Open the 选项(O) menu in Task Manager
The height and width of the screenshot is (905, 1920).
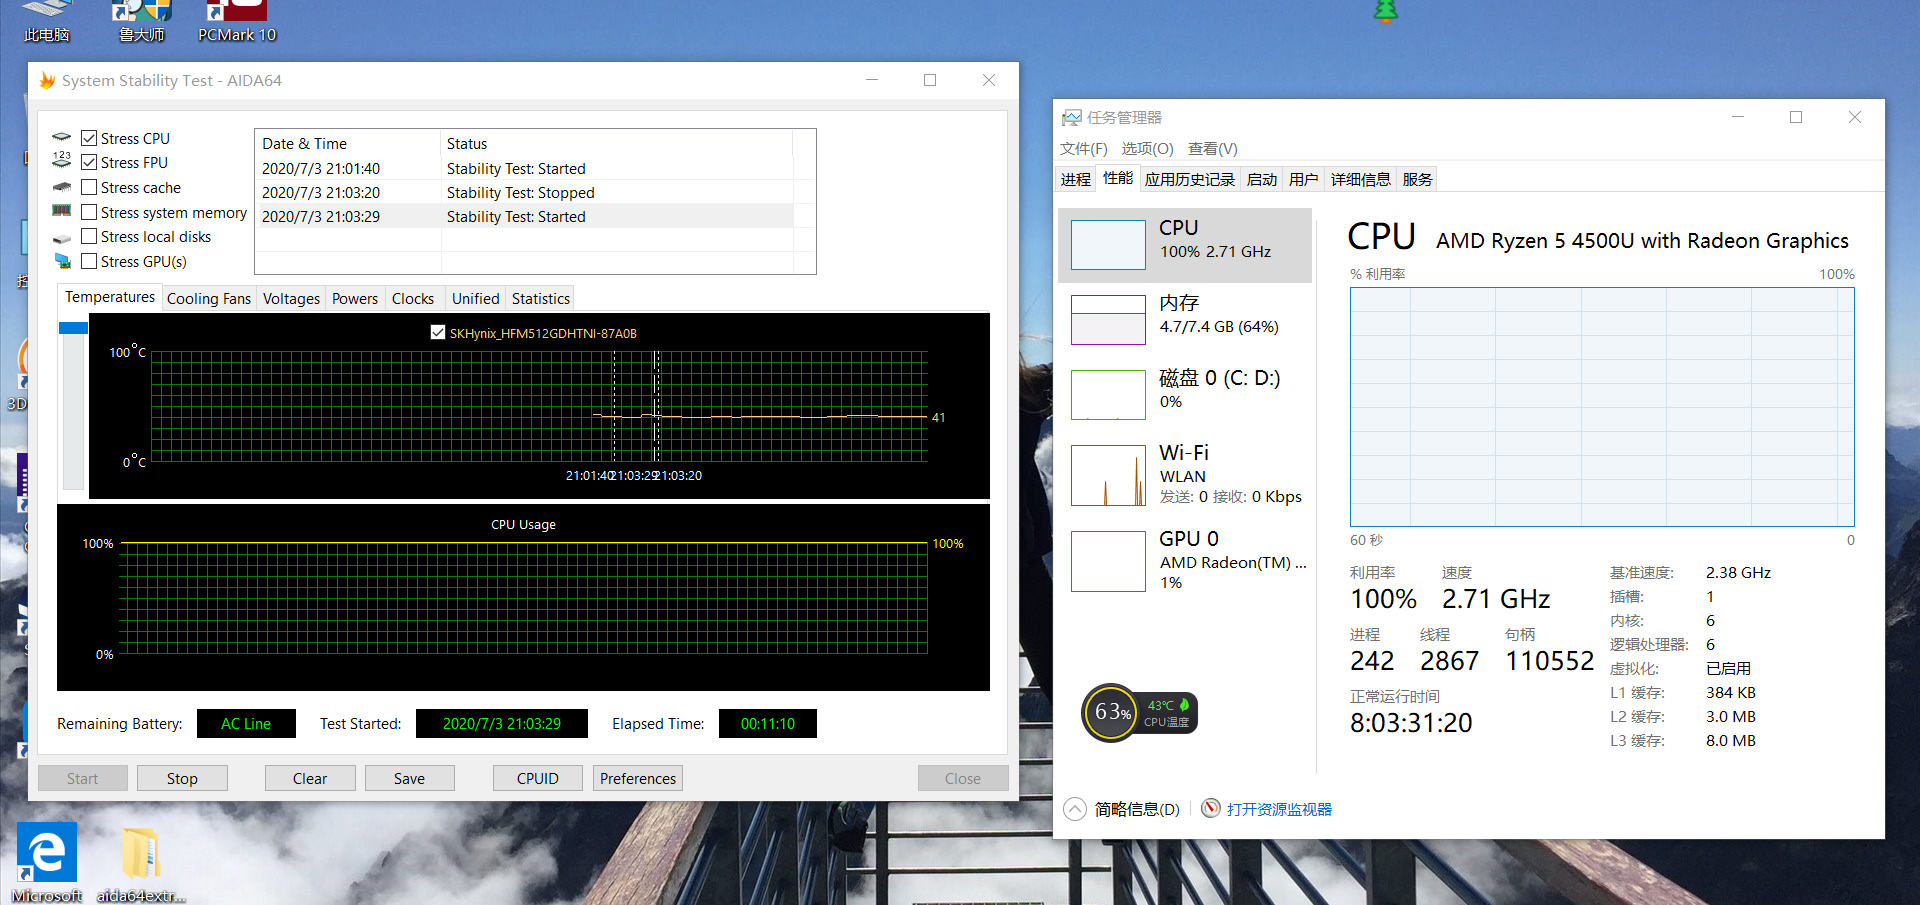pos(1147,148)
